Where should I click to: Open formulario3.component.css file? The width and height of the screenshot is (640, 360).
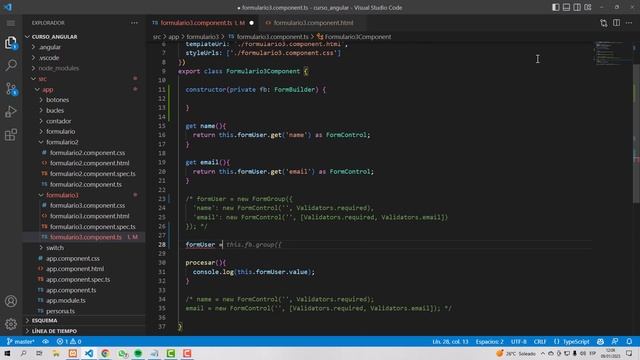[x=87, y=205]
